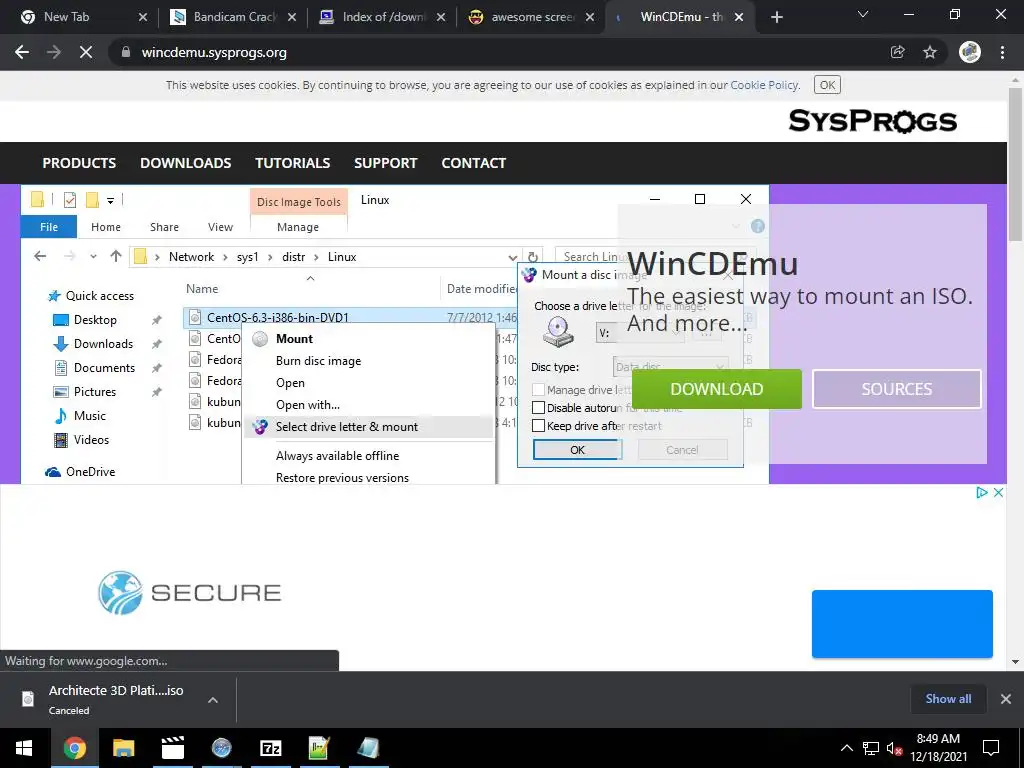Open Chrome three-dot menu
The image size is (1024, 768).
click(1002, 52)
